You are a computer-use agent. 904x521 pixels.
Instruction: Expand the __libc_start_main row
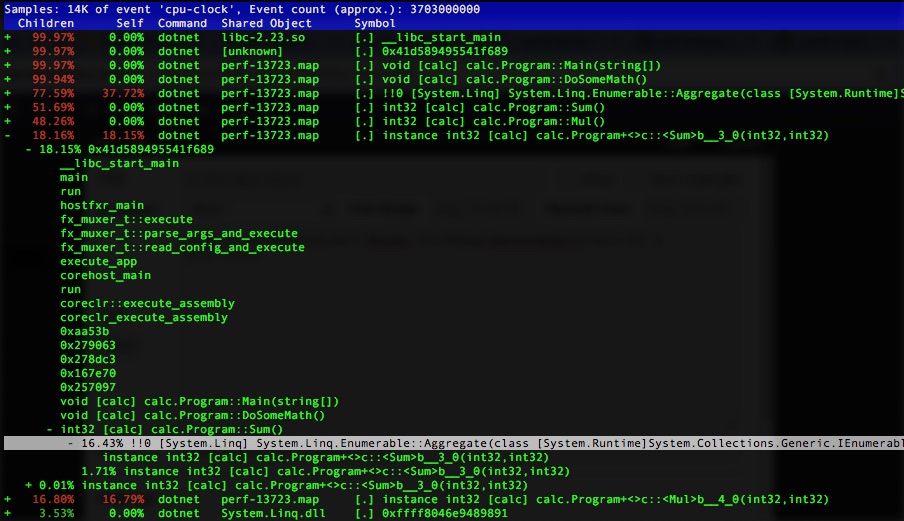(7, 37)
